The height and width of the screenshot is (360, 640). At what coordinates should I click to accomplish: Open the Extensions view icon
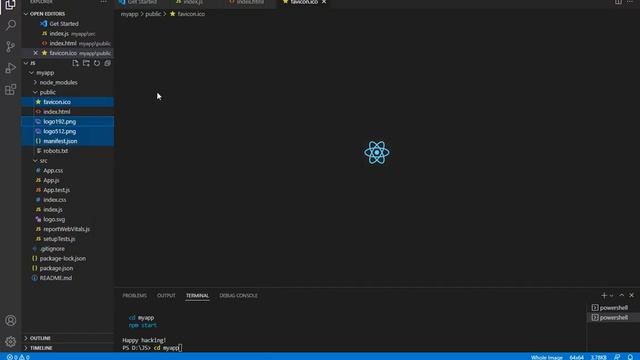pyautogui.click(x=10, y=89)
